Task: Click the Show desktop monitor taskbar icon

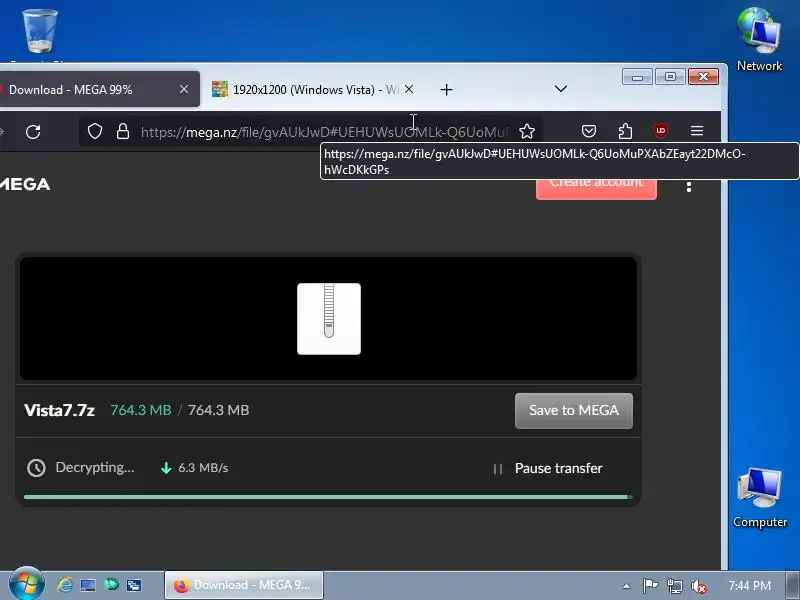Action: (88, 585)
